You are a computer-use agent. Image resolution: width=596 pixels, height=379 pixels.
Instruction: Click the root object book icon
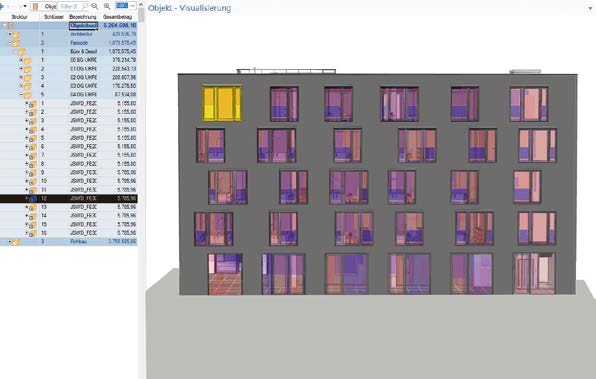click(11, 26)
